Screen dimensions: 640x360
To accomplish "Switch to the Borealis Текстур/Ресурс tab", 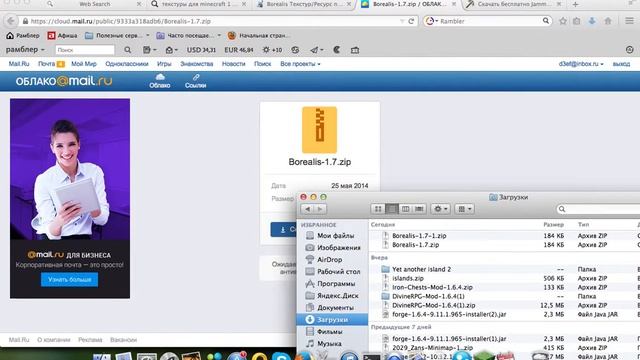I will (304, 4).
